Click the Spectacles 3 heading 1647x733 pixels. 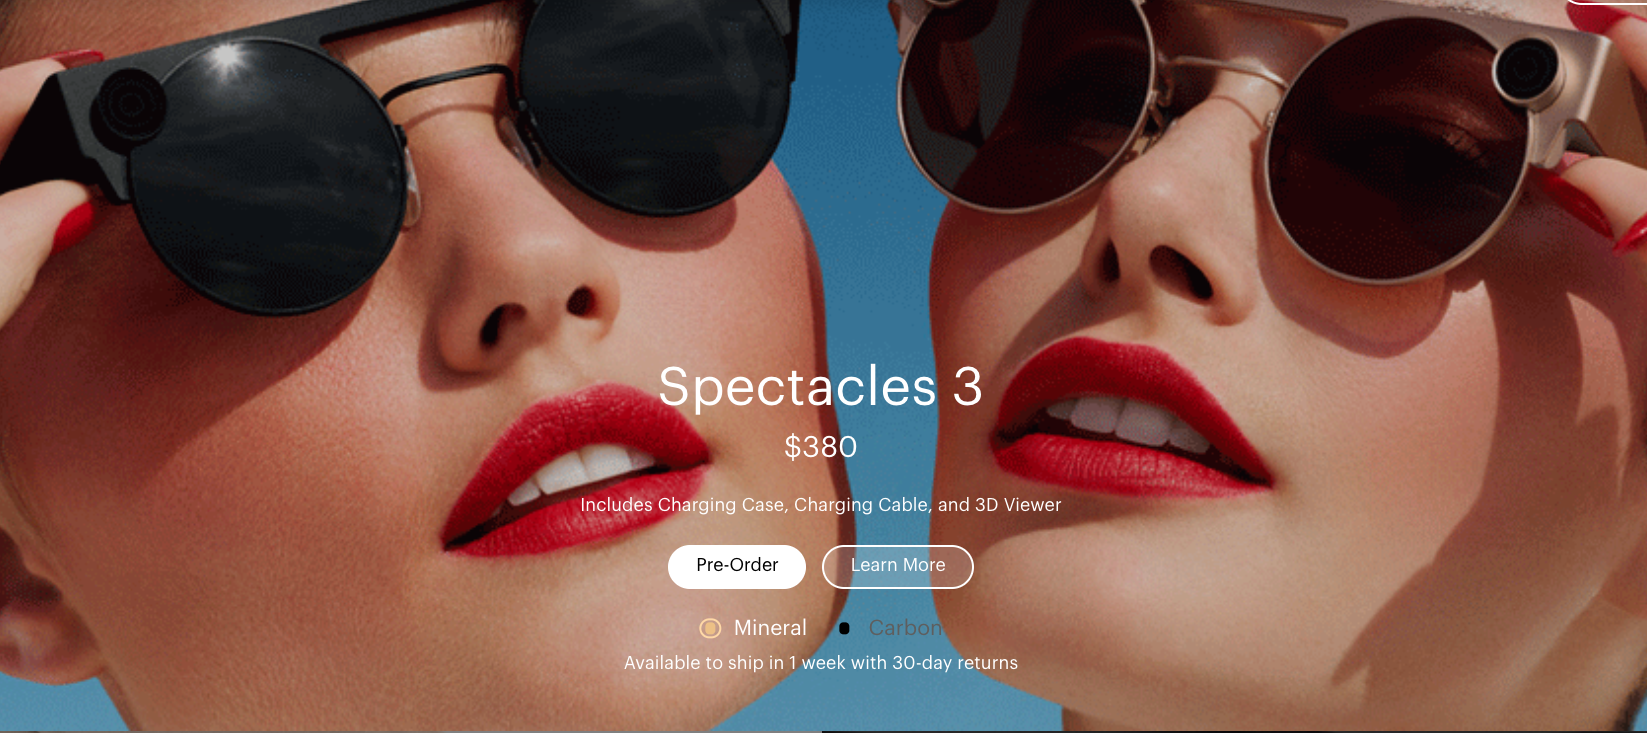point(820,386)
